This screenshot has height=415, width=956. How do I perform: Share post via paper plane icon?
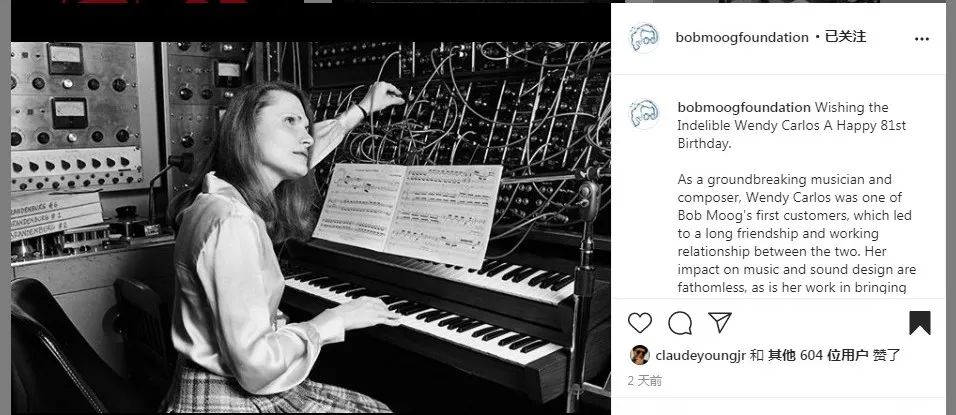(719, 322)
